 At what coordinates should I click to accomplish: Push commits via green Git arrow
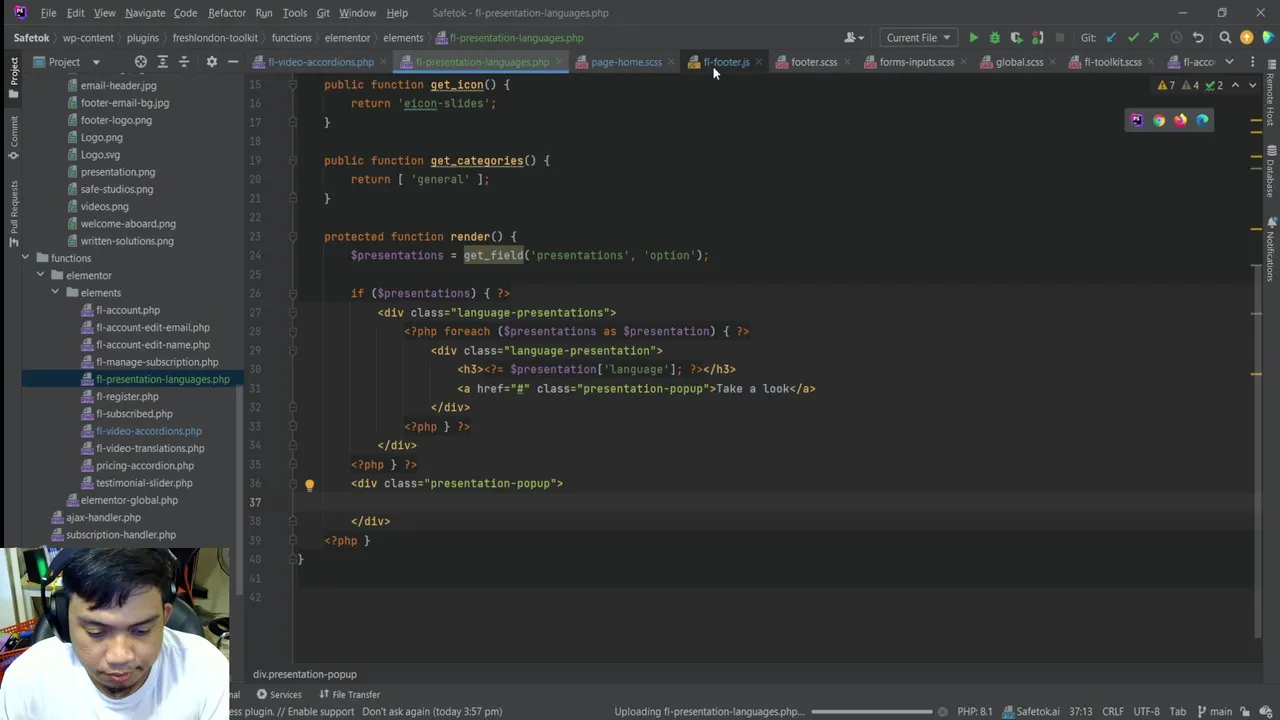click(x=1154, y=38)
